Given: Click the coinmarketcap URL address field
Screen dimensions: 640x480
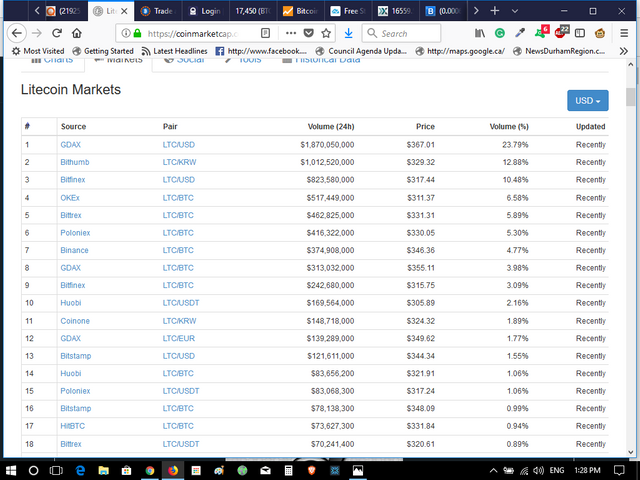Looking at the screenshot, I should tap(193, 33).
